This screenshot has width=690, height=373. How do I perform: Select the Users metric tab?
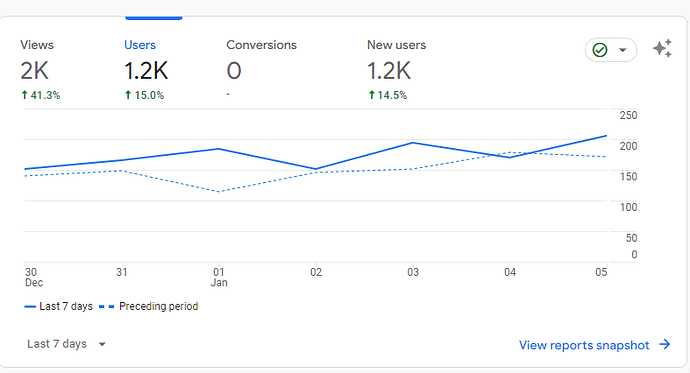(146, 69)
